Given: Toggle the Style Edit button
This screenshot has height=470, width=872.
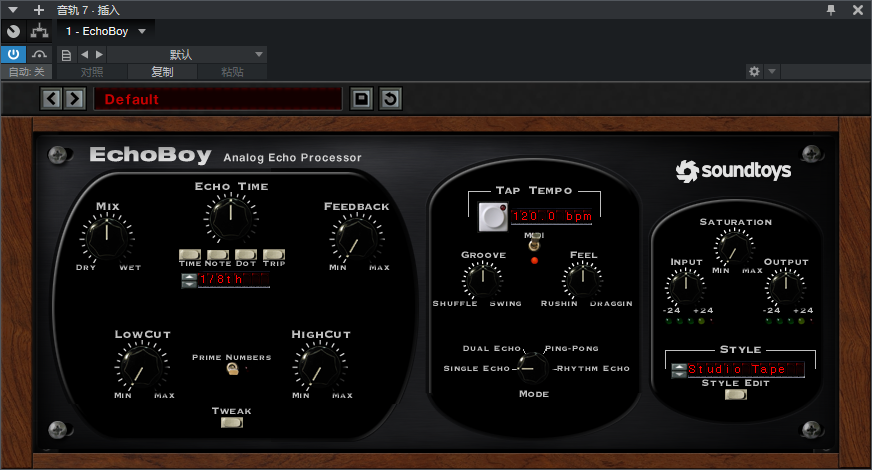Looking at the screenshot, I should click(x=736, y=394).
